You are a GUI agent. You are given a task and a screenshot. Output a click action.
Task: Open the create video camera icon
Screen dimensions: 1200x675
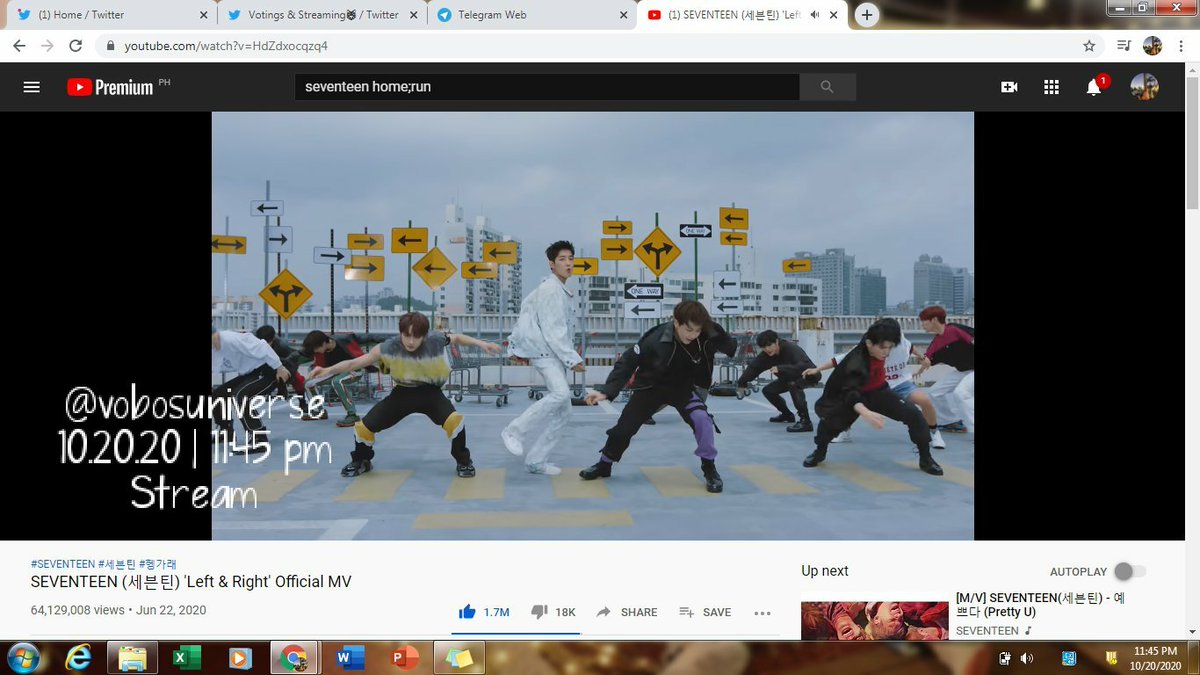(x=1009, y=87)
